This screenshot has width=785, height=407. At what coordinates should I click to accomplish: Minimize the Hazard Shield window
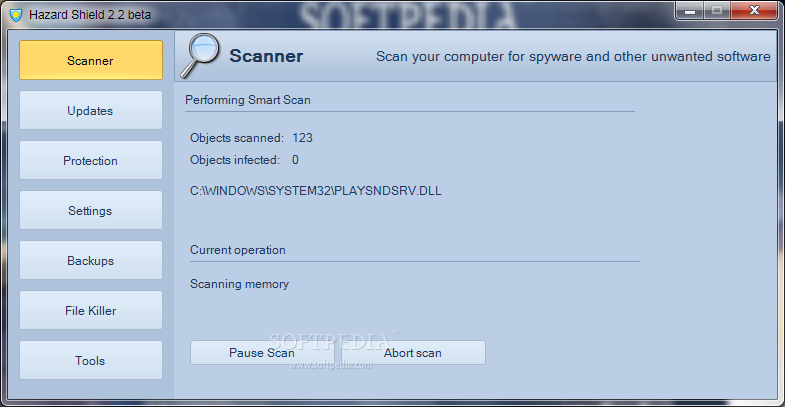click(x=690, y=11)
